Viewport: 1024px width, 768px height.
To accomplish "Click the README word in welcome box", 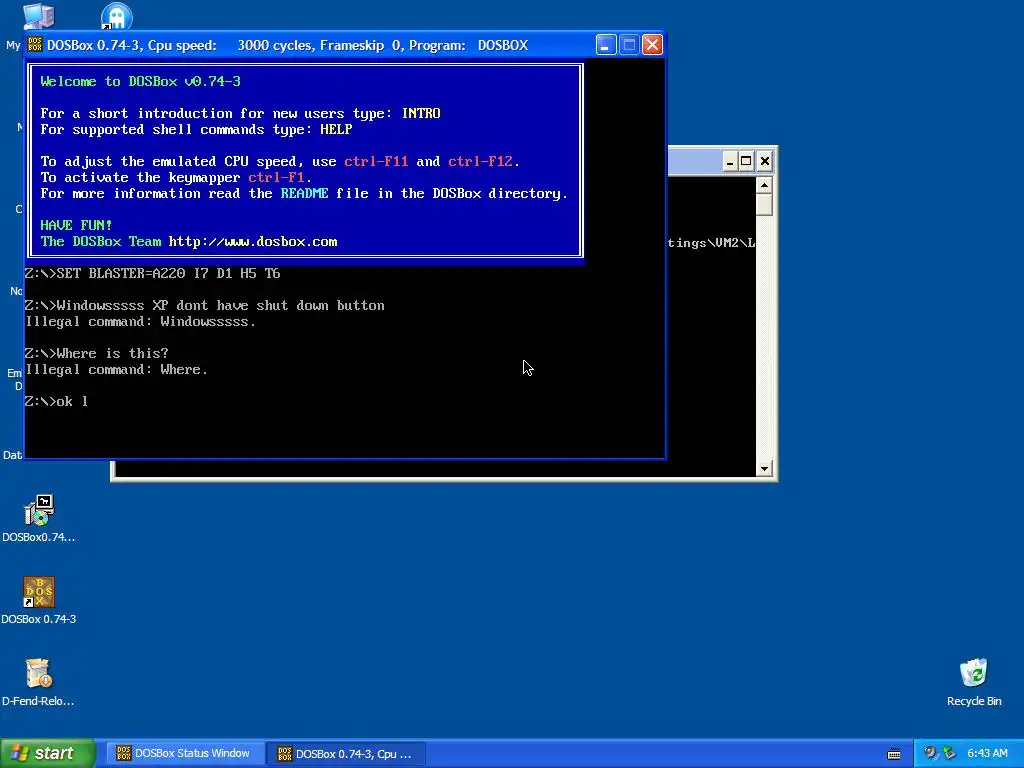I will 304,193.
